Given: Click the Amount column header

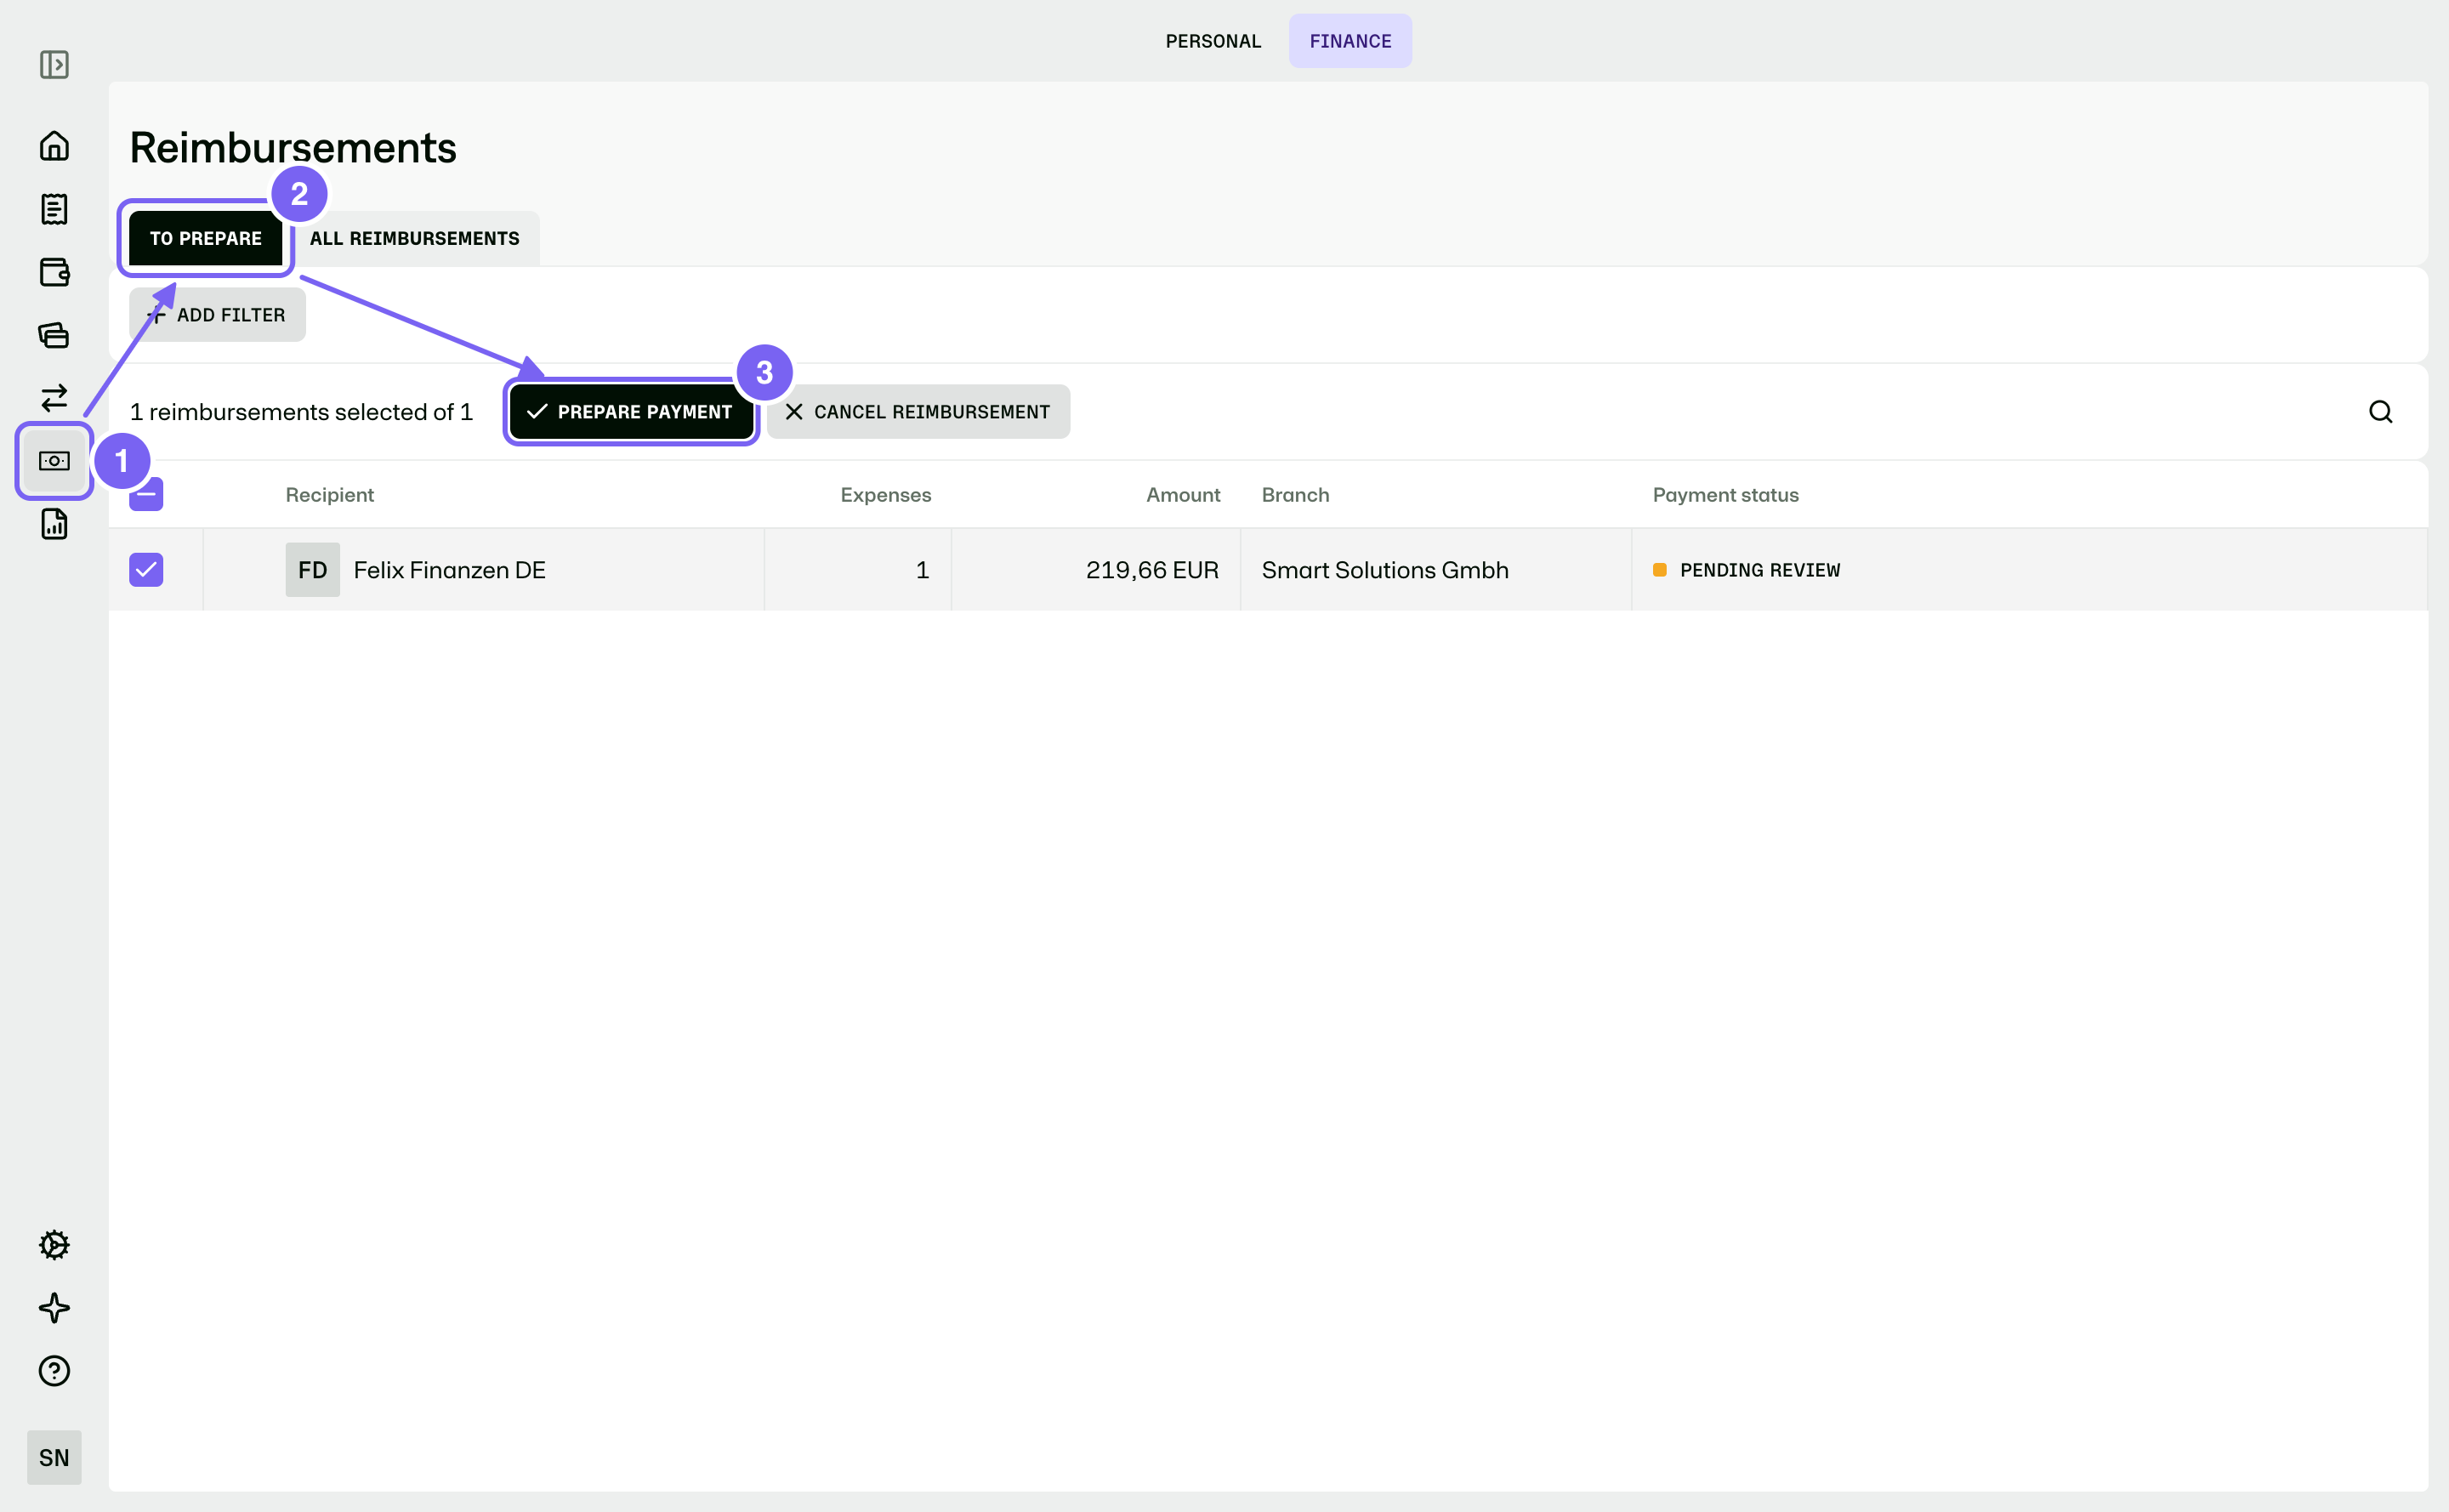Looking at the screenshot, I should click(x=1183, y=495).
